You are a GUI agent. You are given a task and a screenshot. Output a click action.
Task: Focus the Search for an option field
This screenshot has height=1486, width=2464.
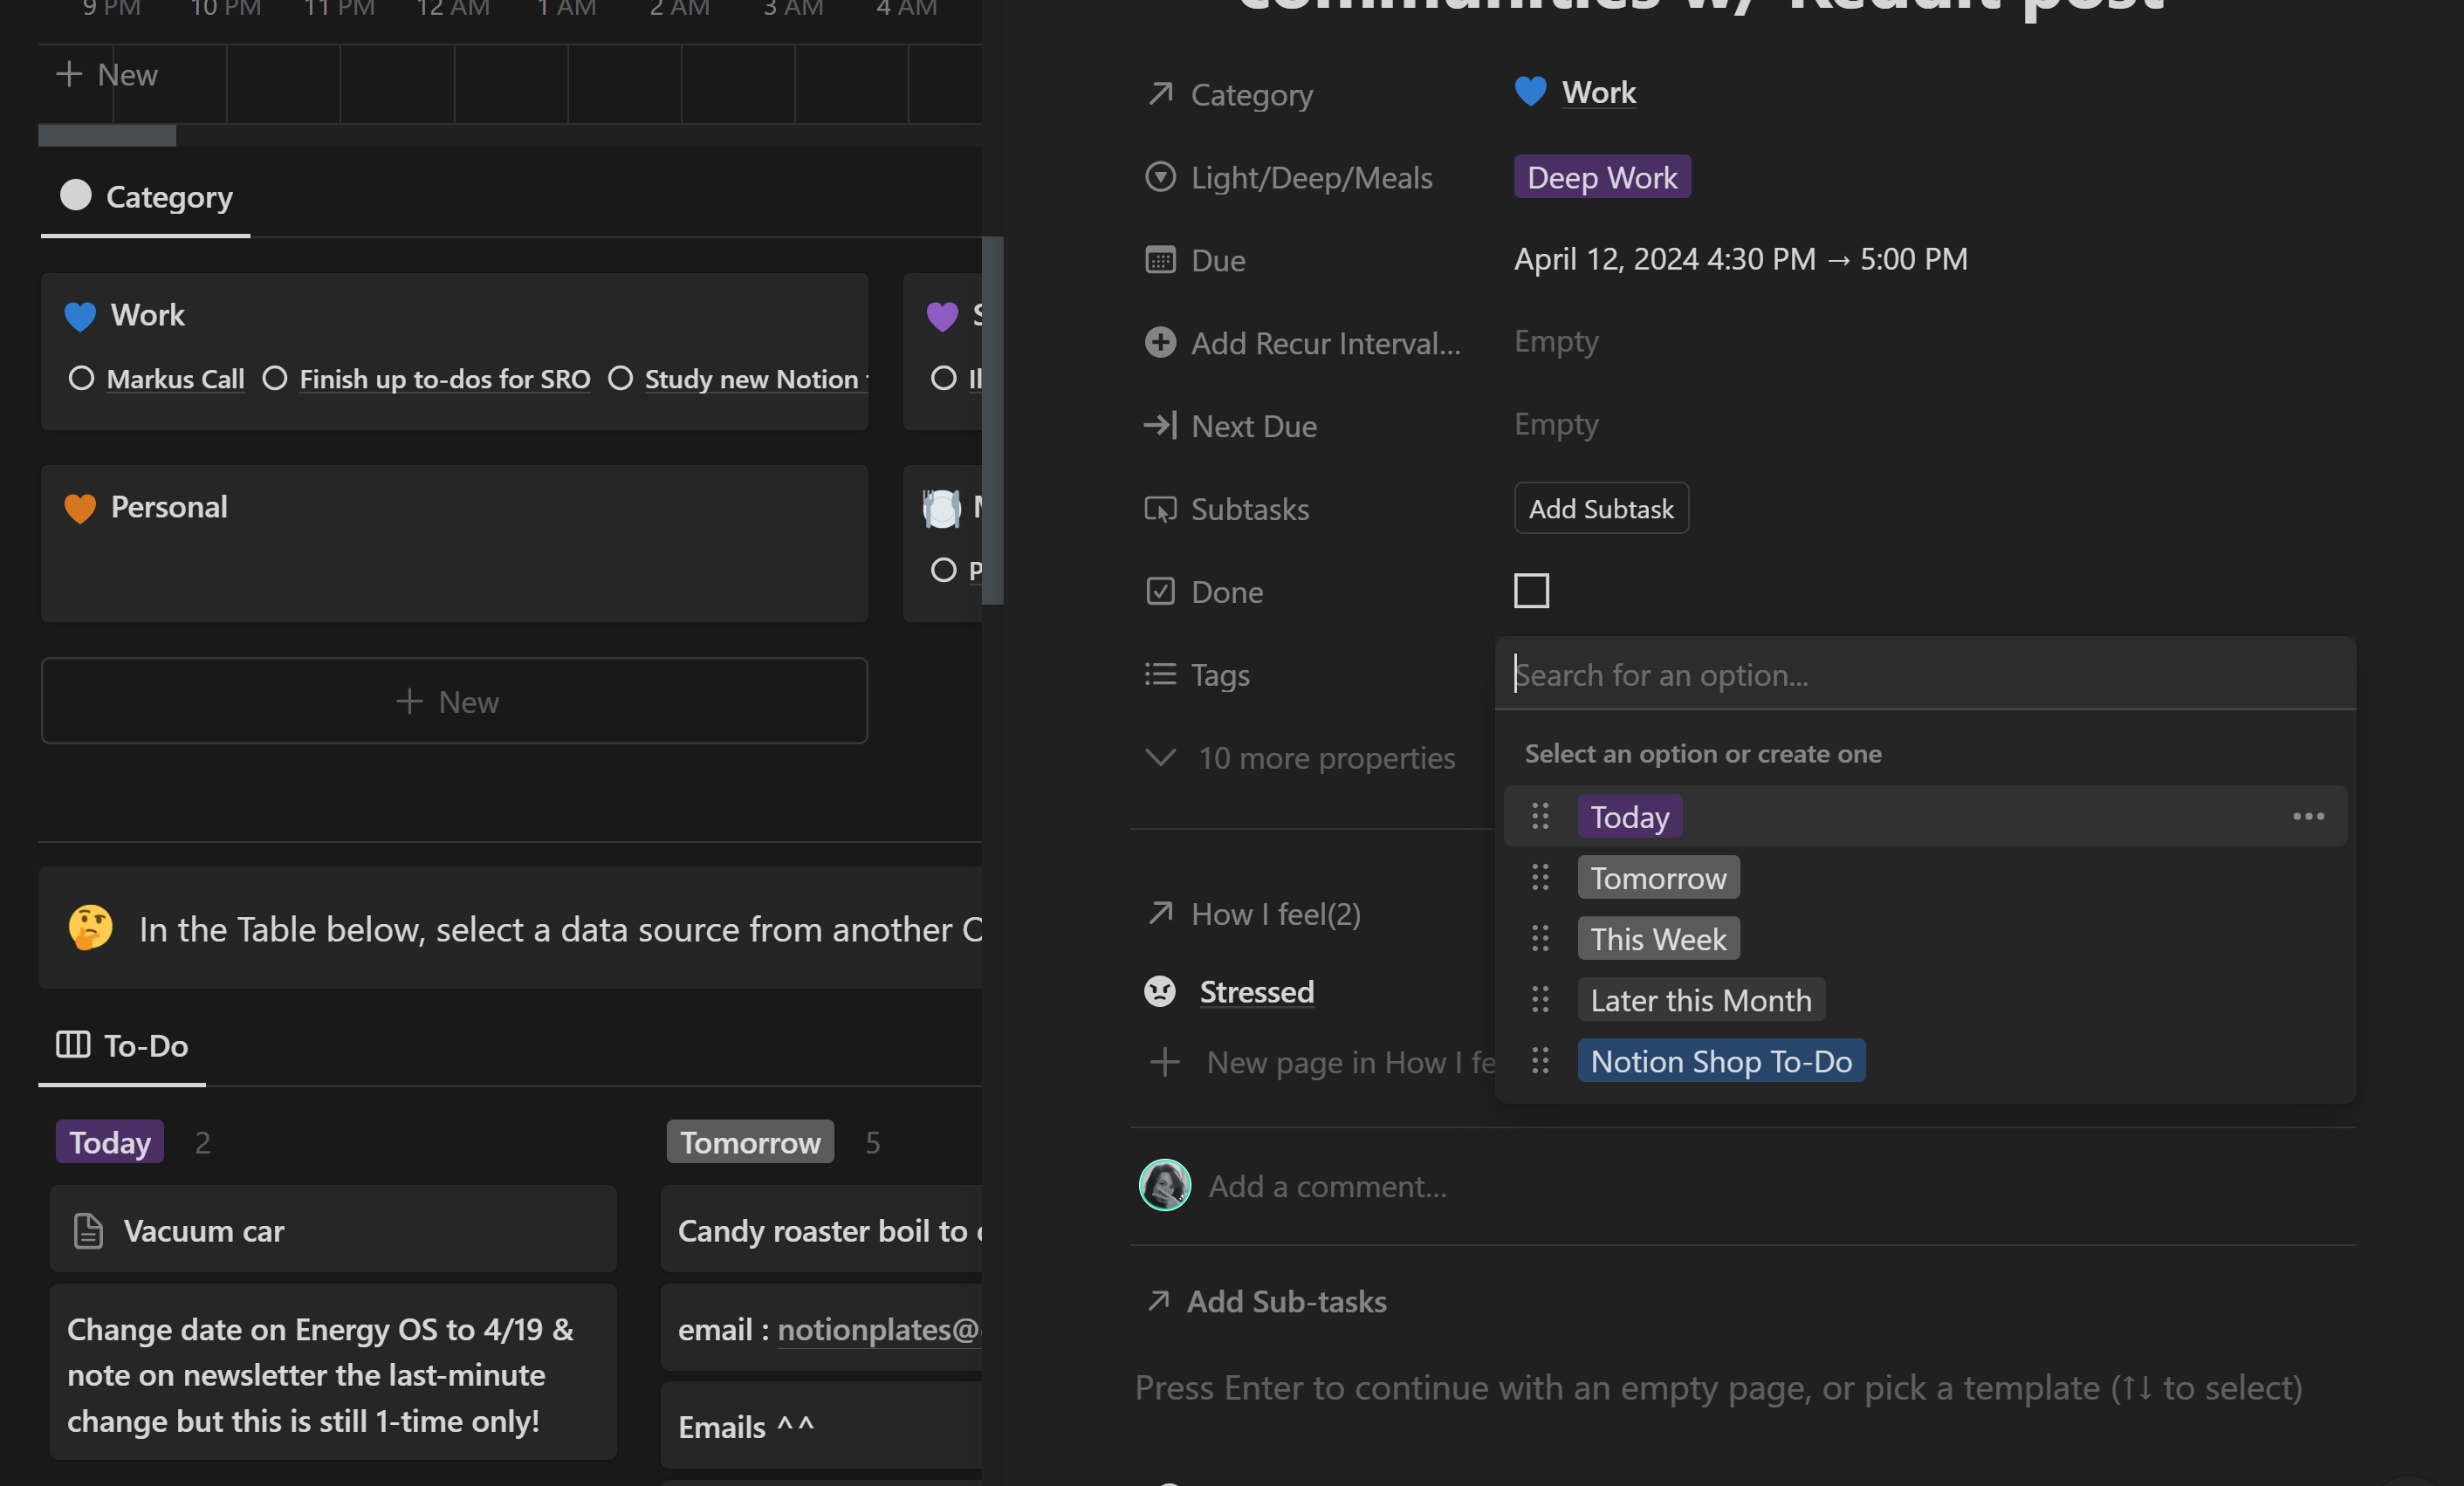pos(1925,675)
